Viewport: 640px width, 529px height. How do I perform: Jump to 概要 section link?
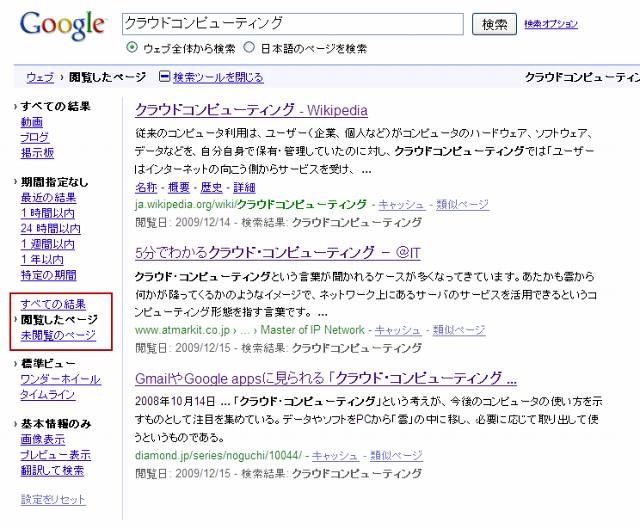click(179, 187)
